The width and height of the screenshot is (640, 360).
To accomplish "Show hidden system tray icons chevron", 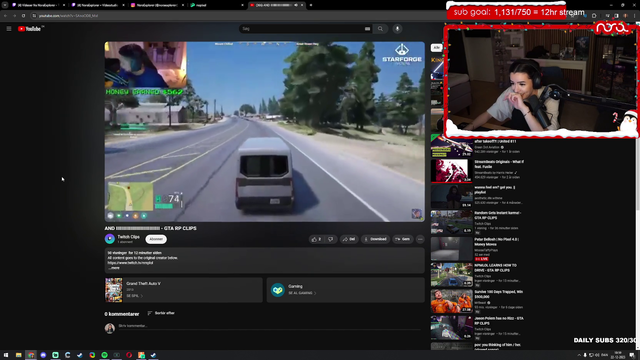I will click(579, 355).
